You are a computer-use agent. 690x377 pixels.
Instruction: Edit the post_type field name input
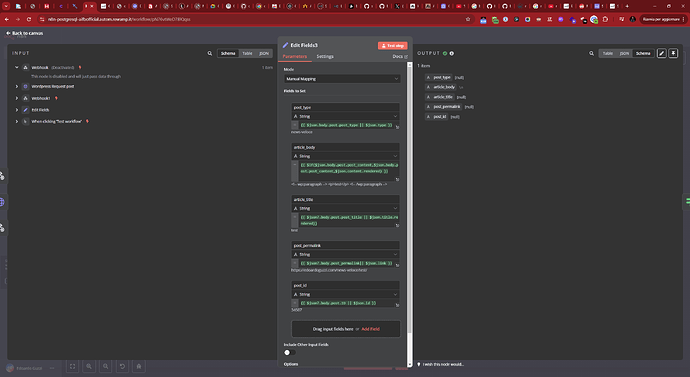click(x=345, y=107)
